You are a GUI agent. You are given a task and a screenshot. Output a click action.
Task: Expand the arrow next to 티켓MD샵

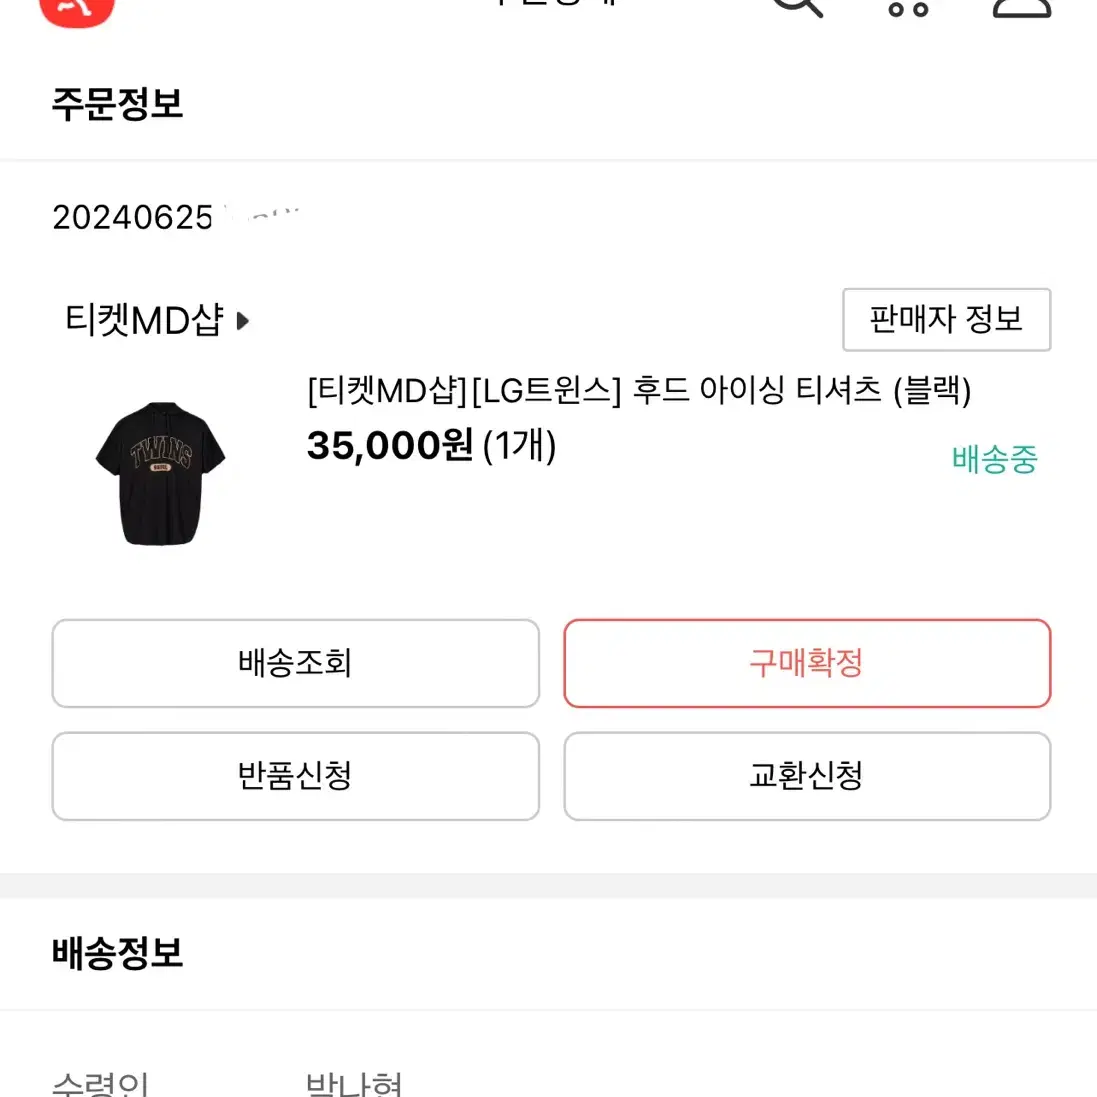[242, 321]
